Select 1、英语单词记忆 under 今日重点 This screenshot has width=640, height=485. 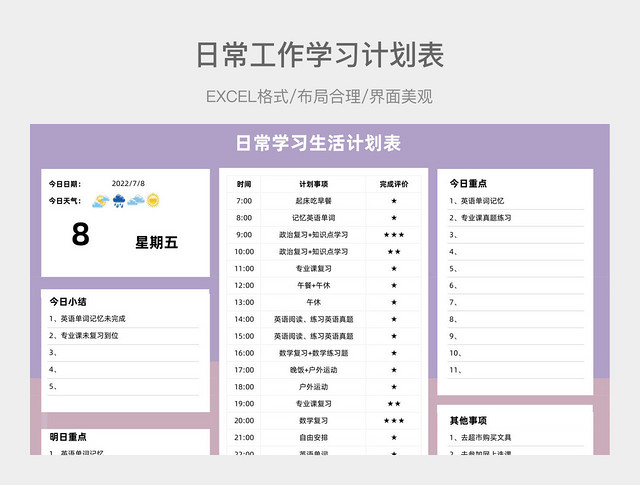(476, 201)
